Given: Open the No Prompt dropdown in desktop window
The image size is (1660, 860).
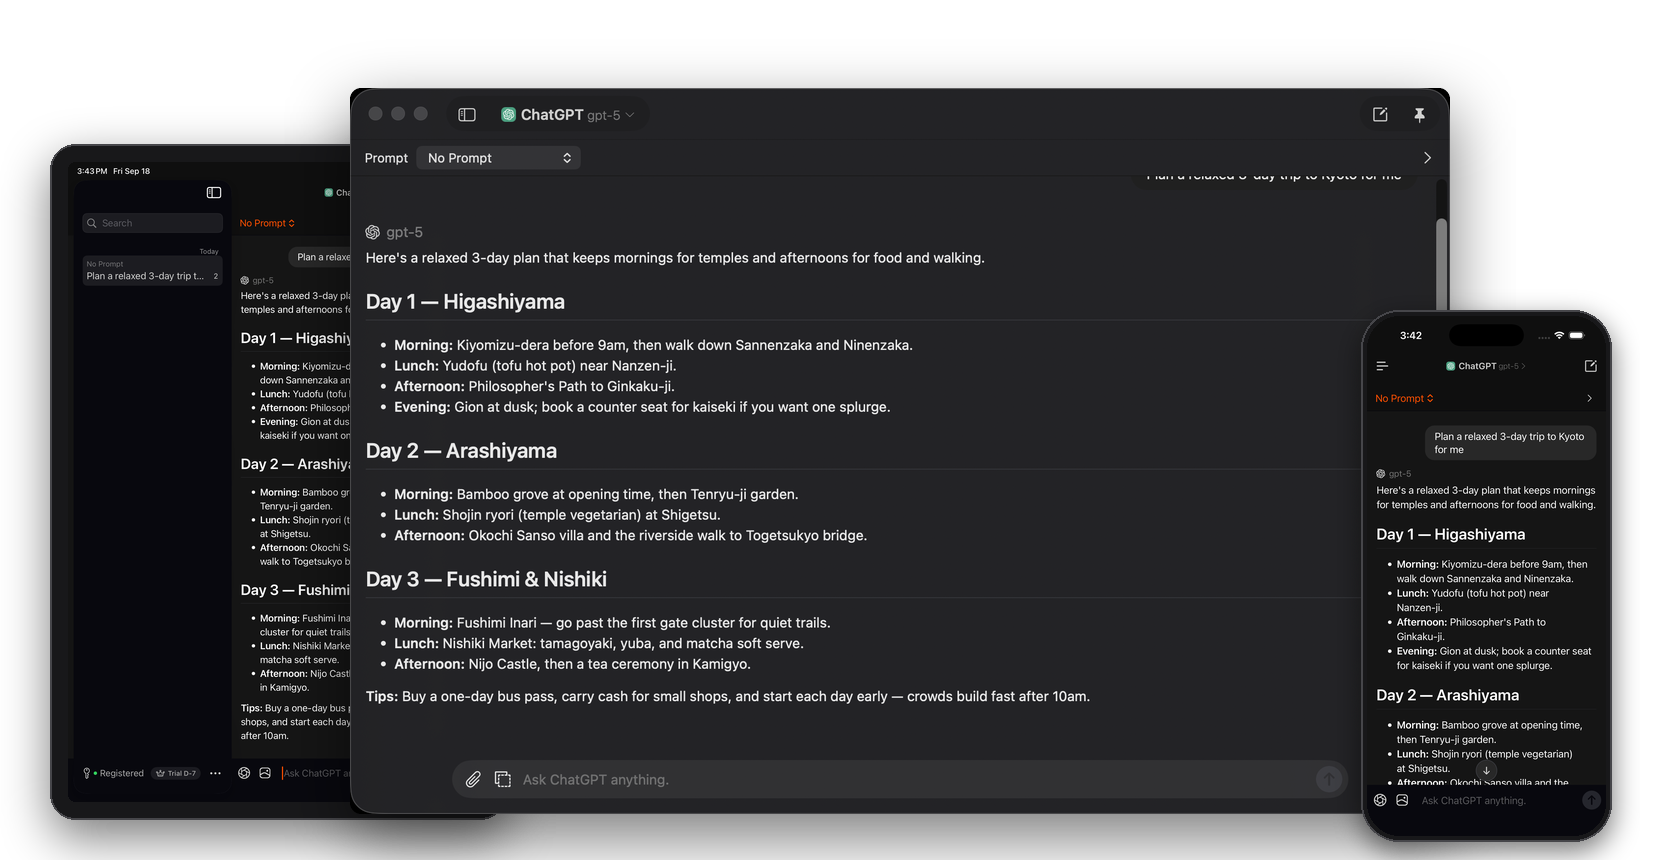Looking at the screenshot, I should click(x=498, y=158).
